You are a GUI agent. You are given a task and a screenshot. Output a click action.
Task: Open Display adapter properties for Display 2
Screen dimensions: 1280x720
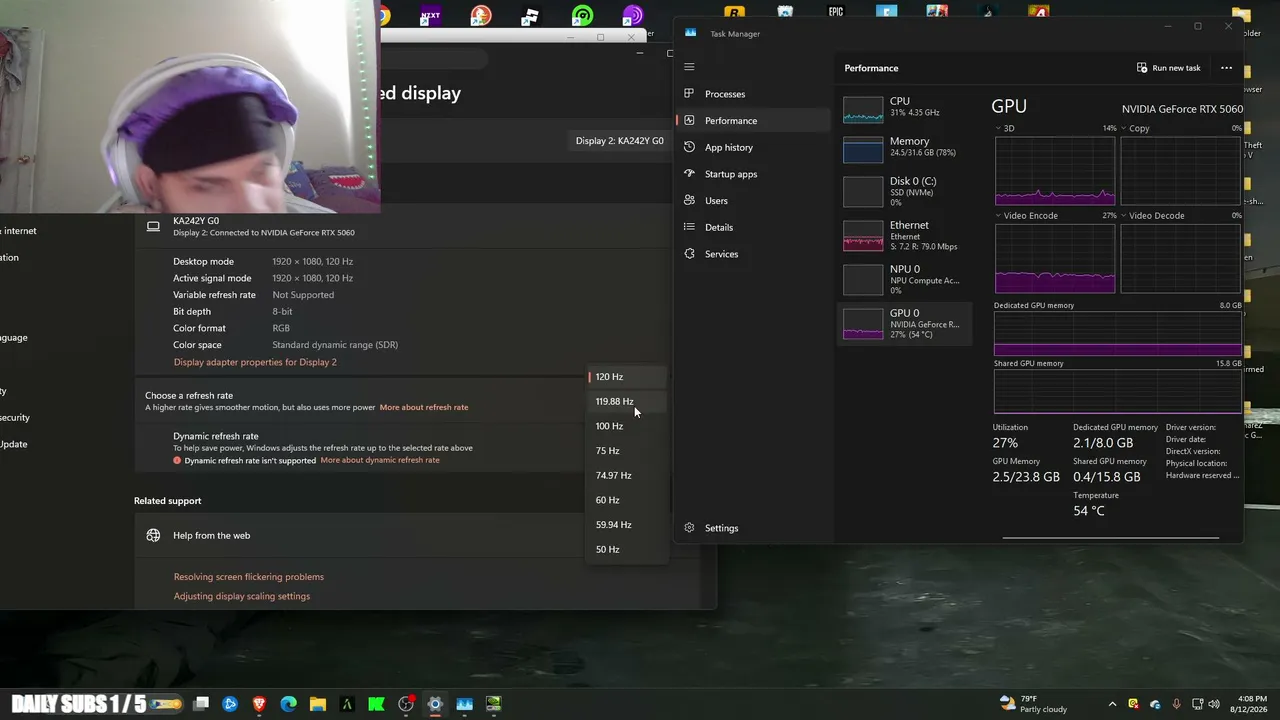(255, 362)
